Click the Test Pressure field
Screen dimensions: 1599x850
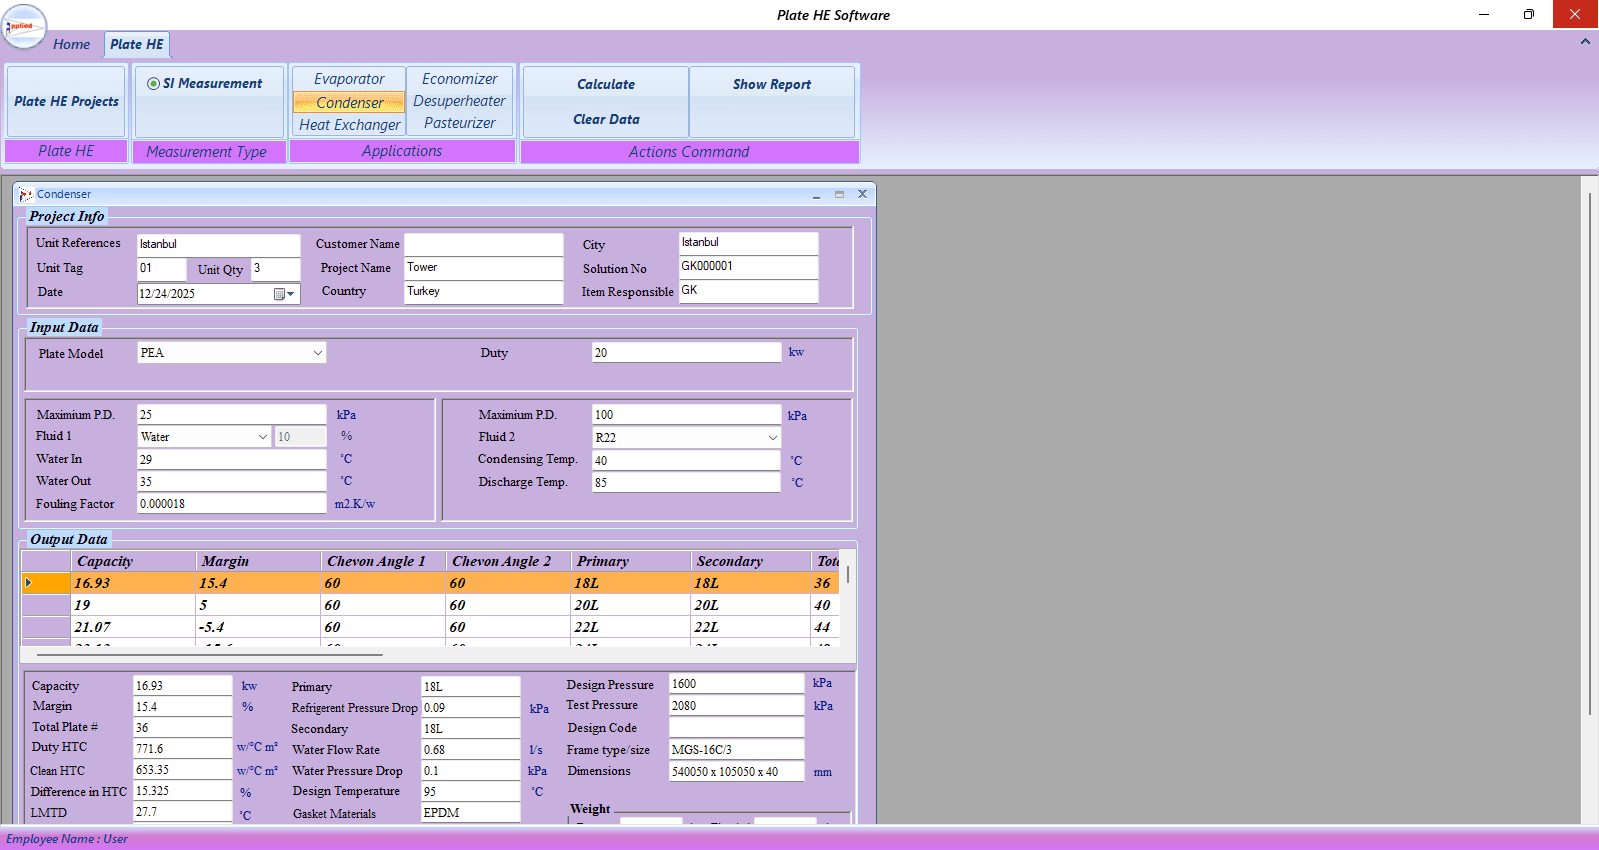(737, 706)
